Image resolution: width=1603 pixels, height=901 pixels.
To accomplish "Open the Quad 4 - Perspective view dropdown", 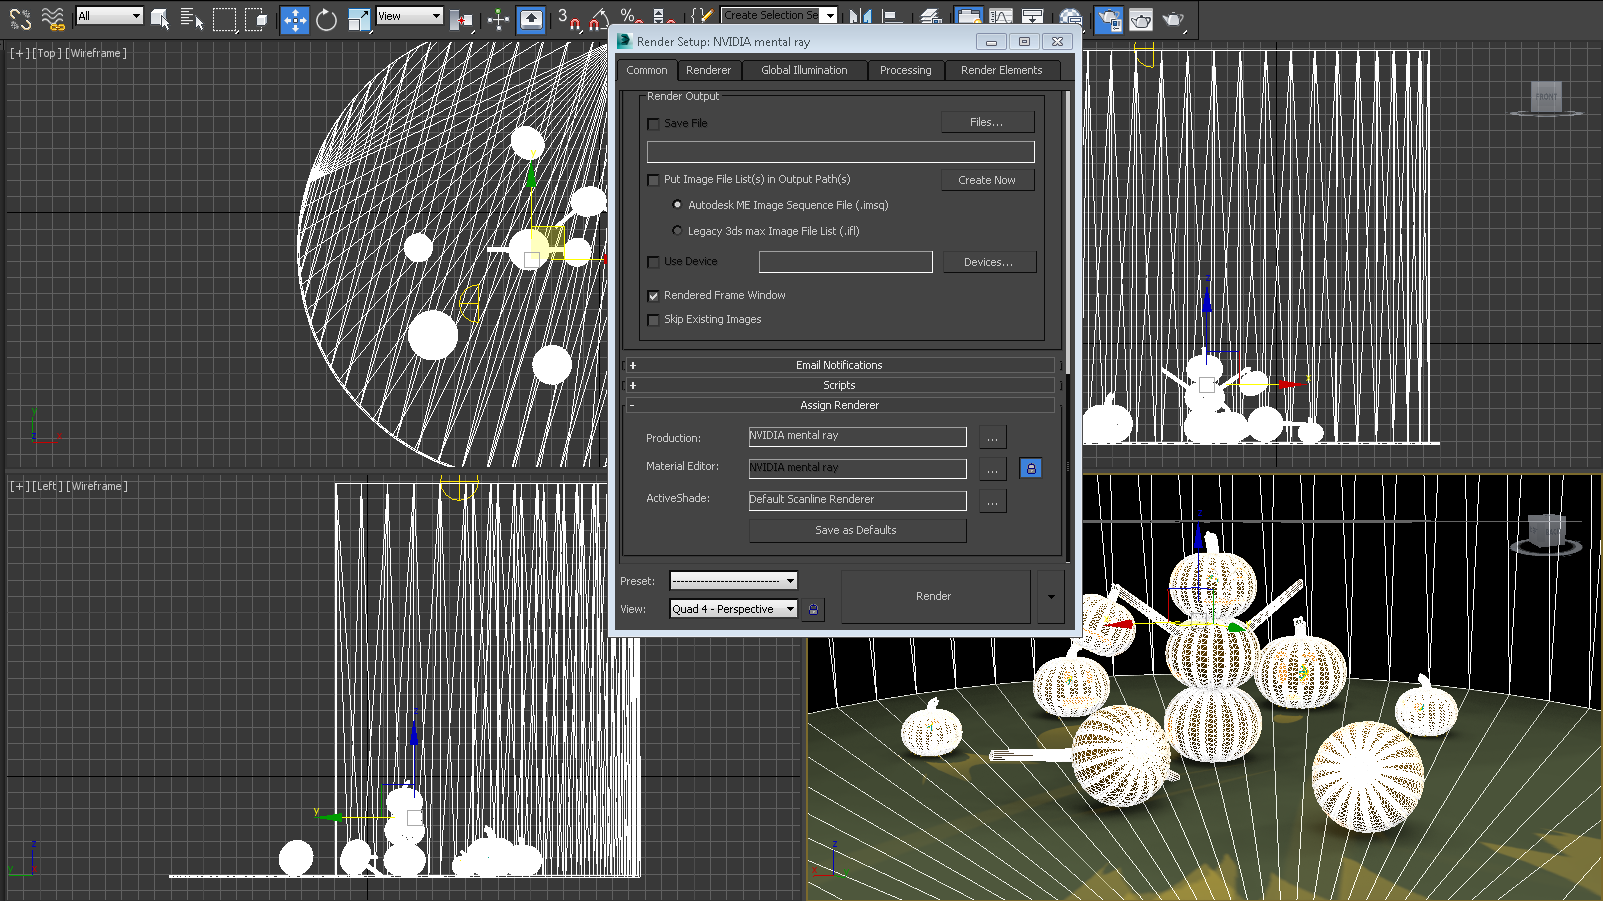I will 733,609.
